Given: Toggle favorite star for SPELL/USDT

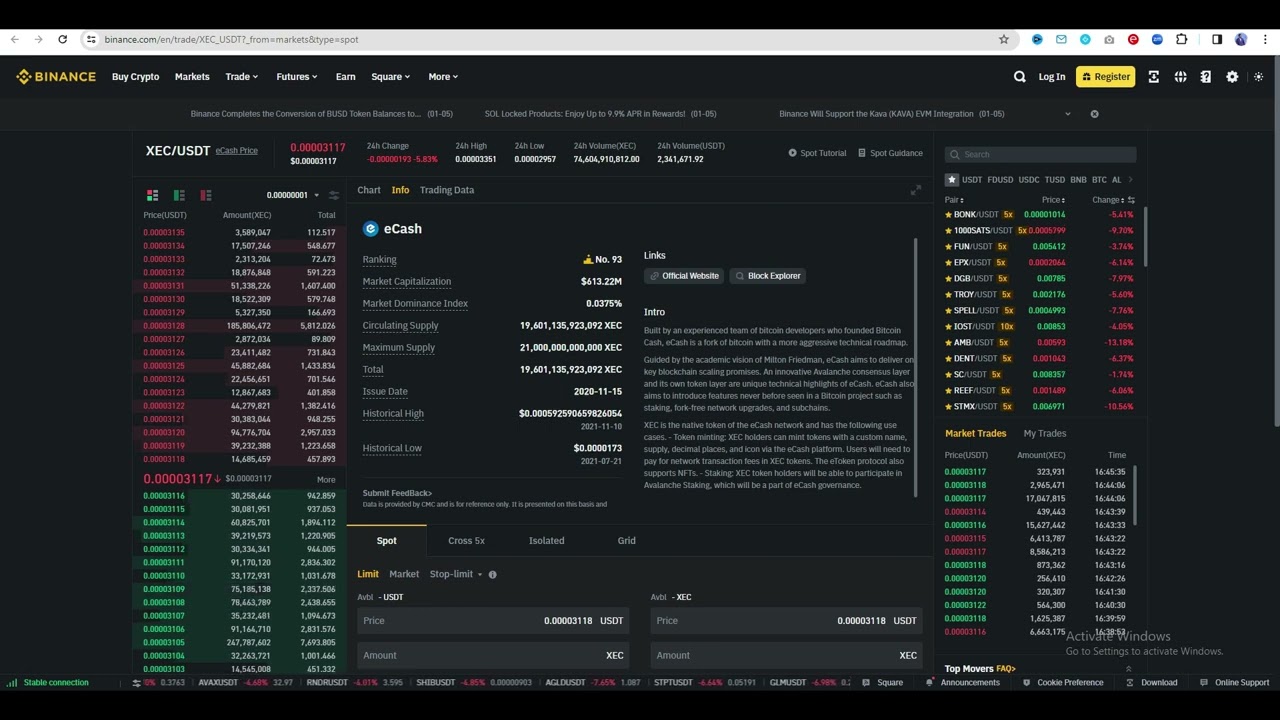Looking at the screenshot, I should tap(948, 311).
